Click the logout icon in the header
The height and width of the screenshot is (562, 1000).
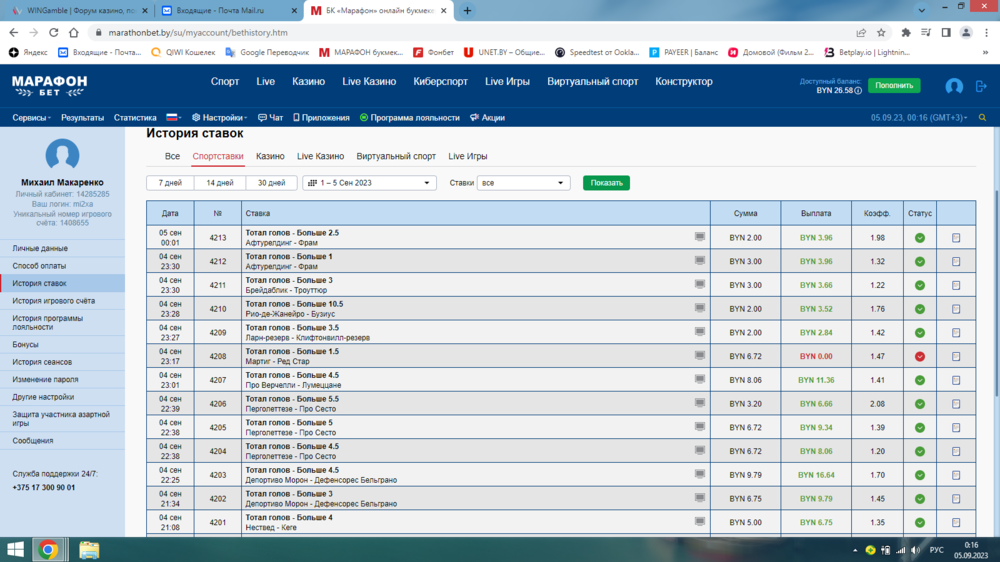980,87
